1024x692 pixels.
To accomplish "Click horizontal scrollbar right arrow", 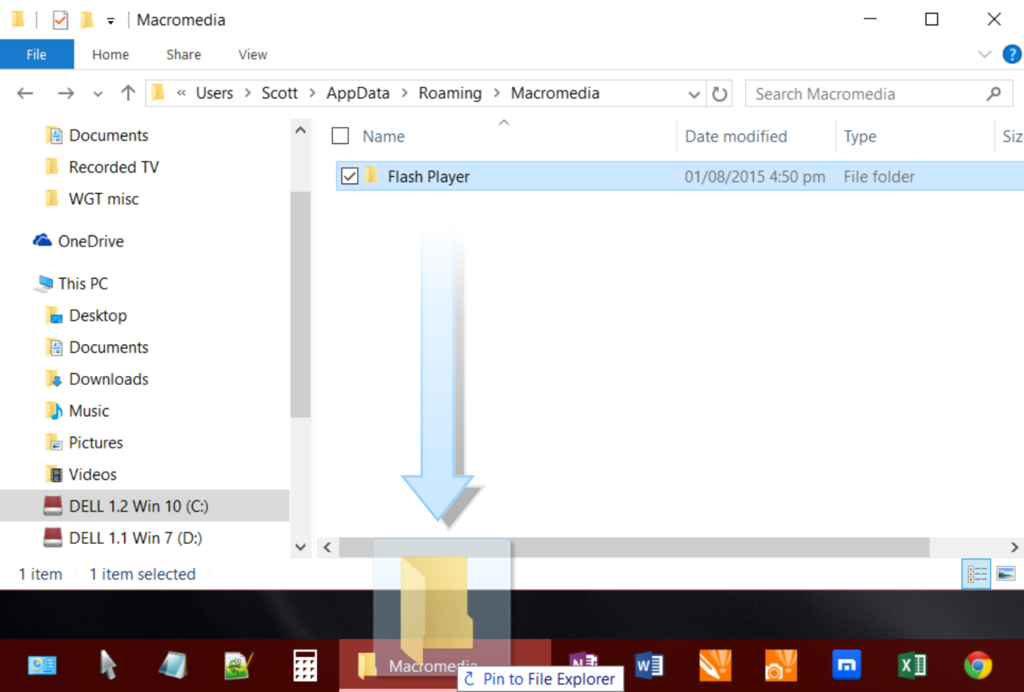I will [1014, 547].
